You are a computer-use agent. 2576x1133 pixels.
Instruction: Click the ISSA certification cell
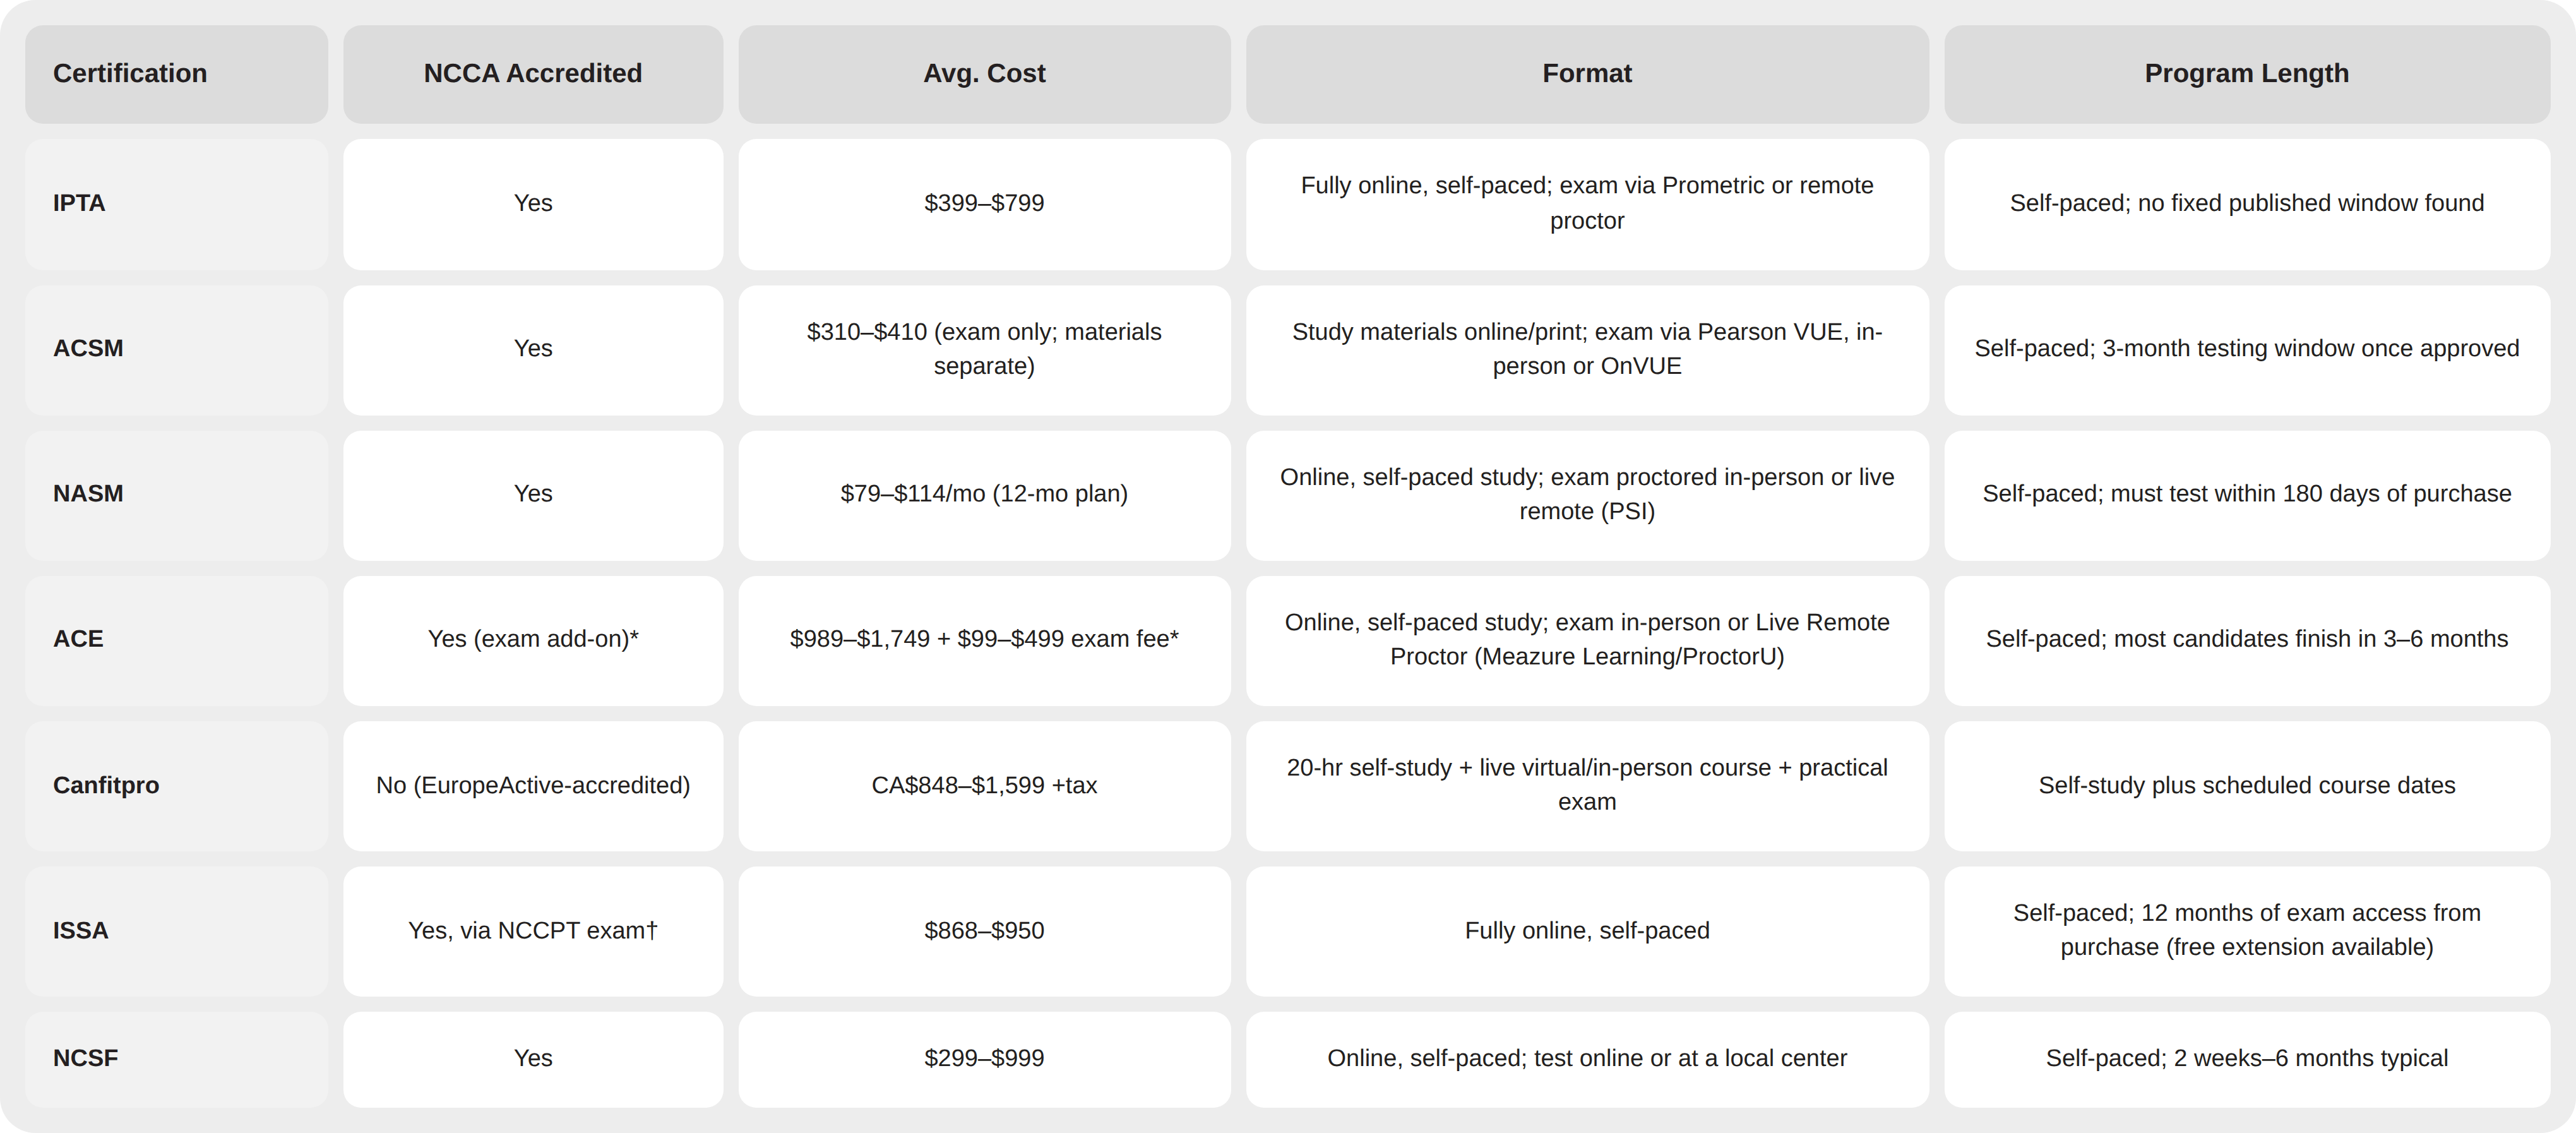[176, 931]
